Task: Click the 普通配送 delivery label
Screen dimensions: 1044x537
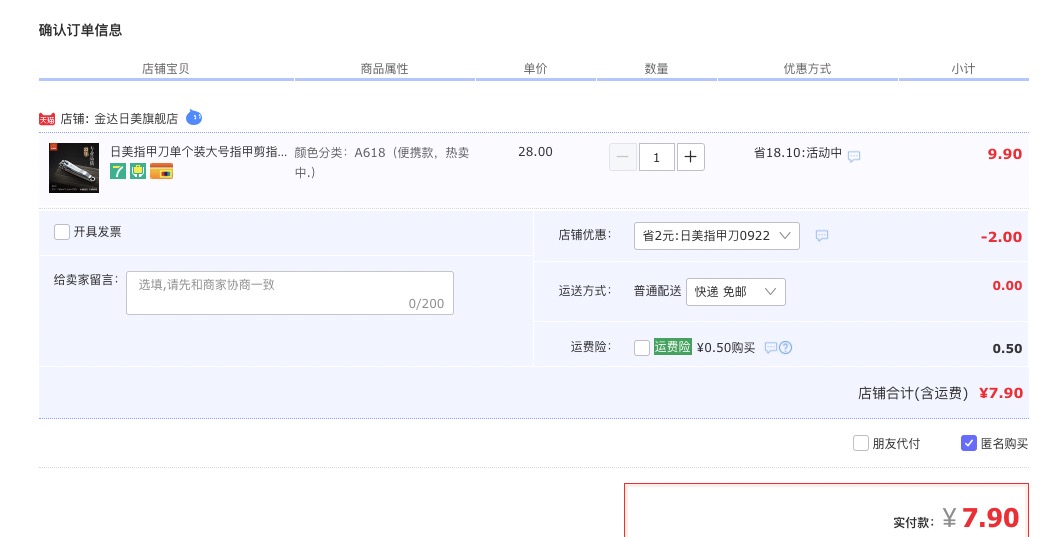Action: pos(657,291)
